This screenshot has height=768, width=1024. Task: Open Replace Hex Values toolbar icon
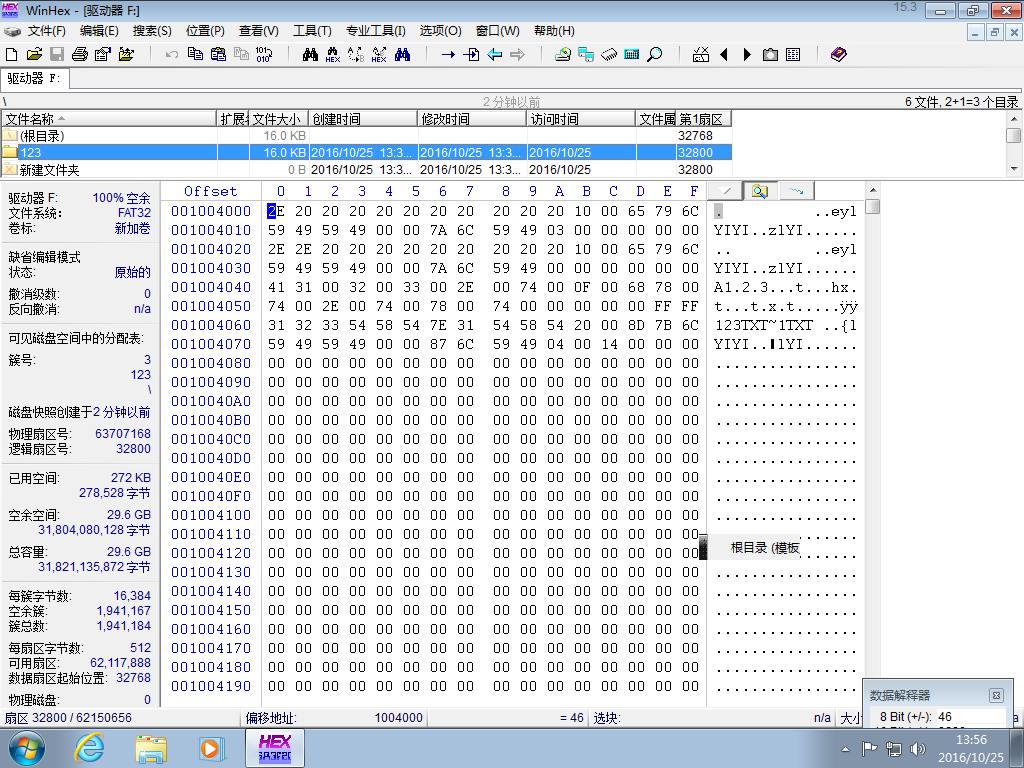[379, 54]
